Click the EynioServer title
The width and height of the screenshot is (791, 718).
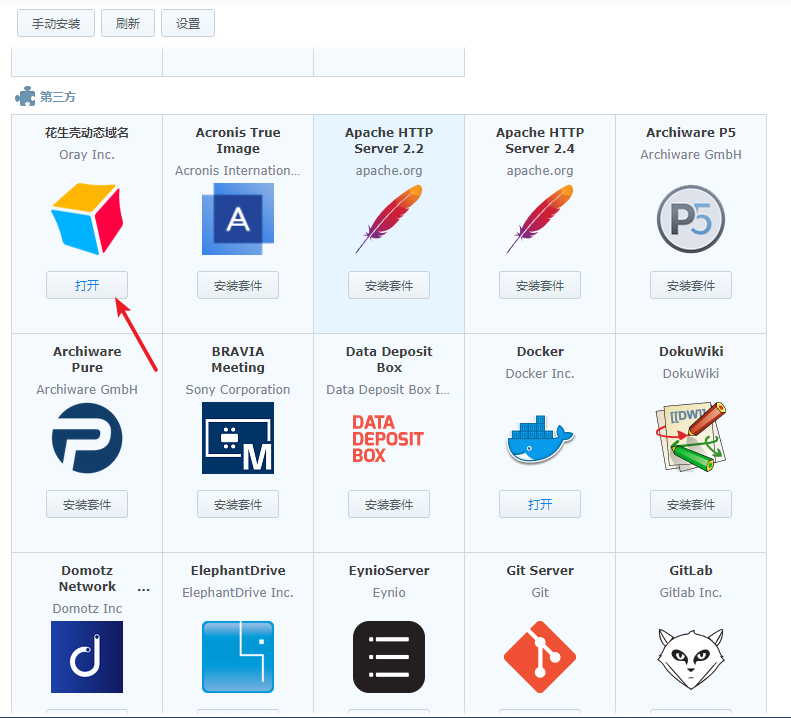click(389, 570)
